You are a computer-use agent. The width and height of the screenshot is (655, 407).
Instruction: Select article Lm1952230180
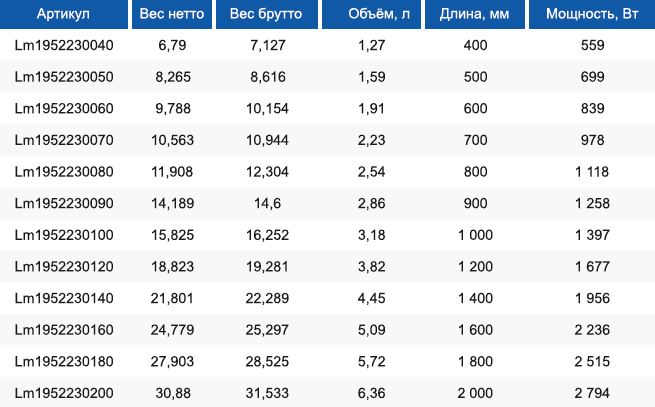click(64, 361)
